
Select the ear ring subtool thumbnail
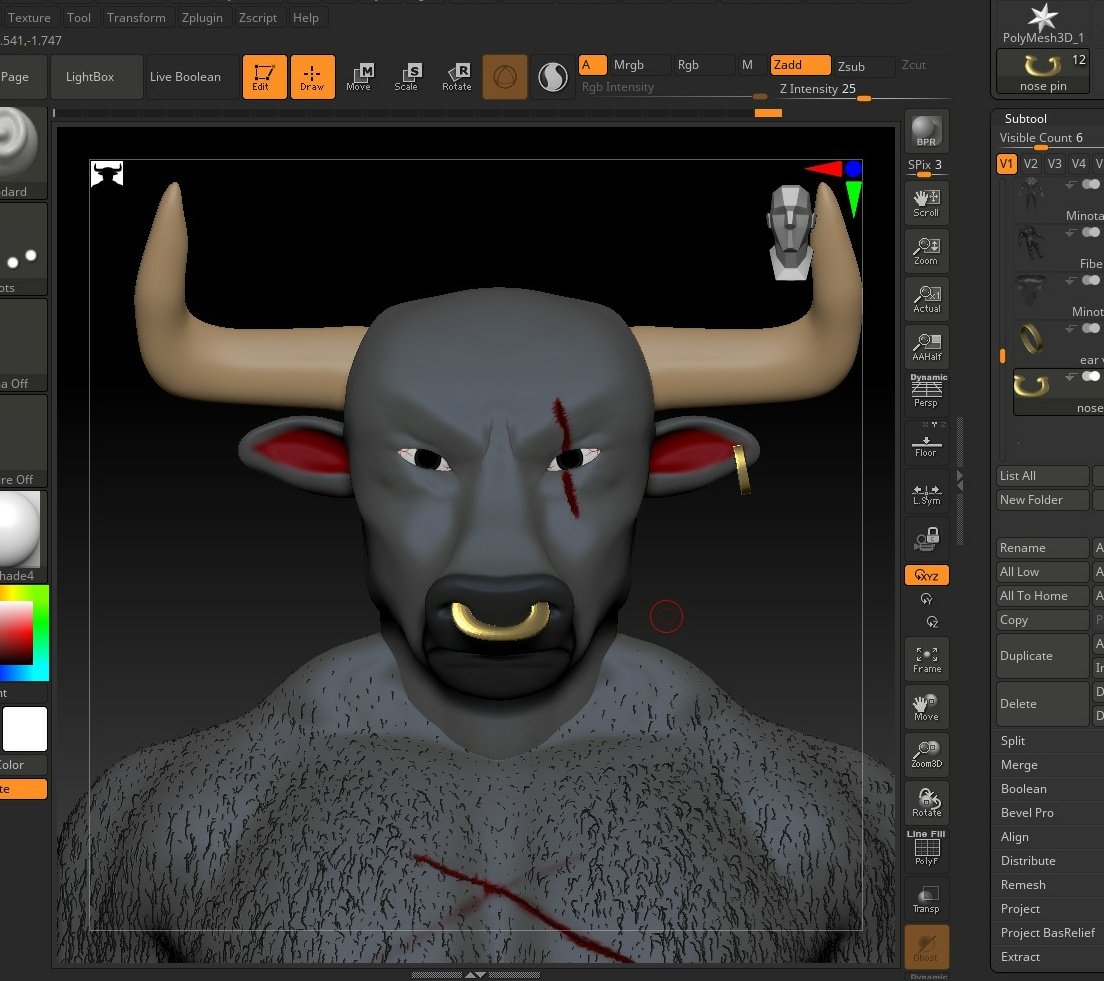coord(1031,338)
